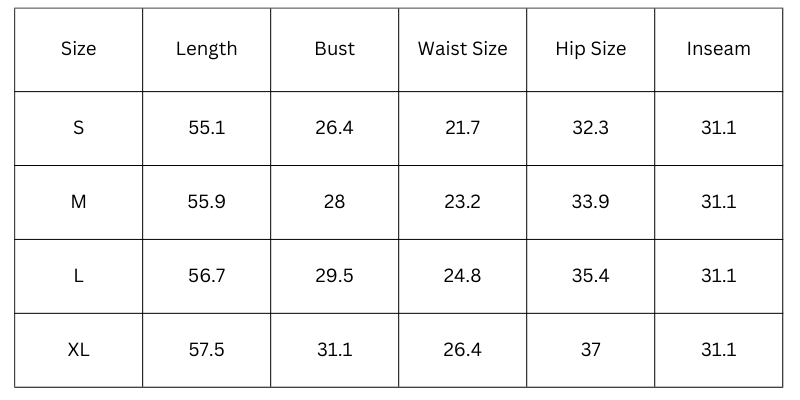Select the Hip Size header cell
The image size is (800, 400).
tap(590, 49)
